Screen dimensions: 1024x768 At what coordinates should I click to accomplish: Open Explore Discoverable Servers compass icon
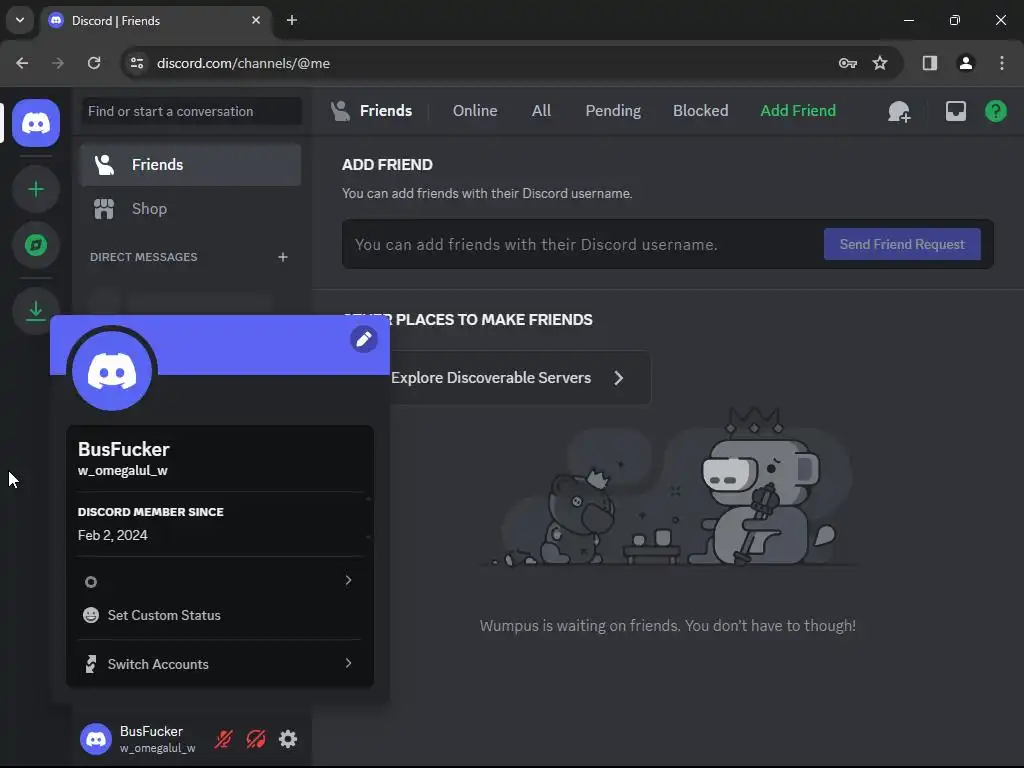click(36, 245)
